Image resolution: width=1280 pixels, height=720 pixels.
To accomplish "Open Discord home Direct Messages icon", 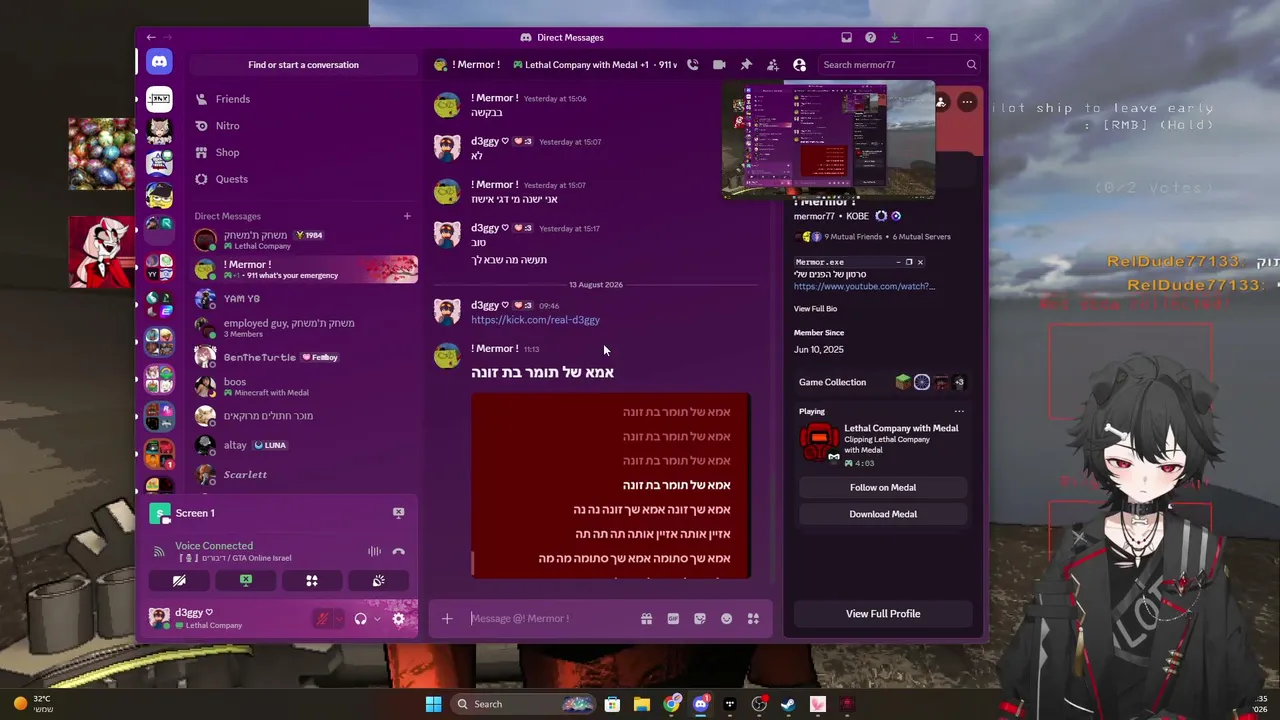I will click(158, 62).
